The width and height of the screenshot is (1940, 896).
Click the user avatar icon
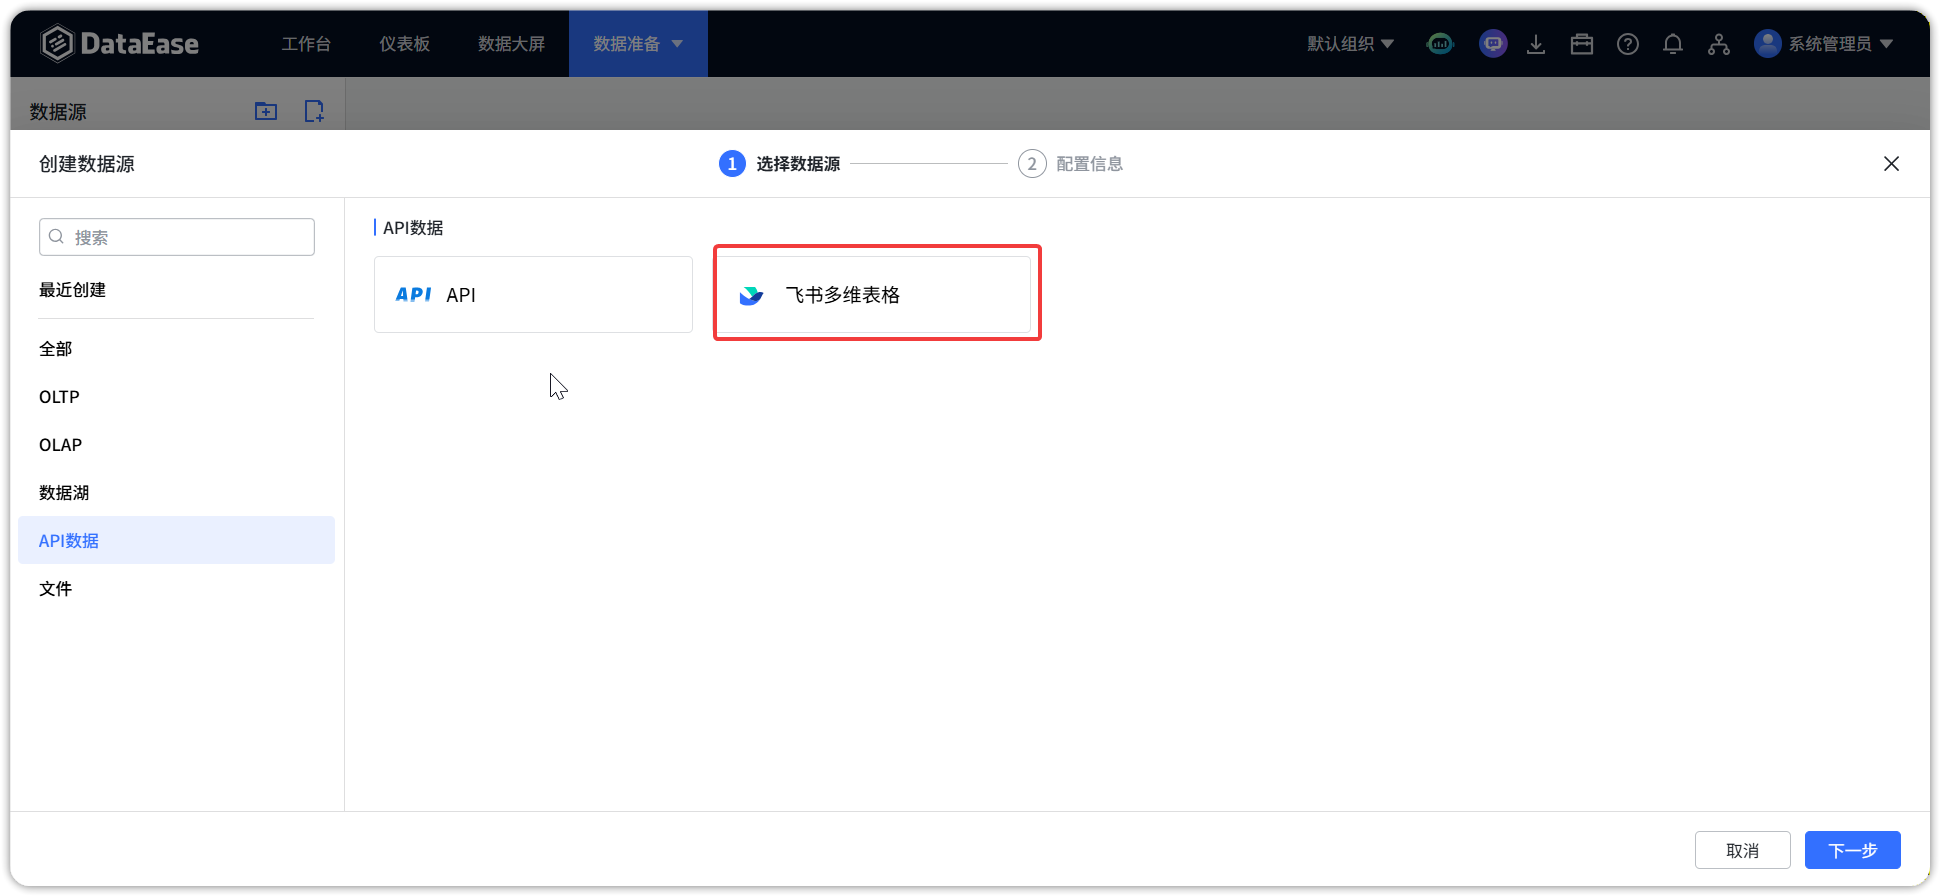click(1768, 44)
